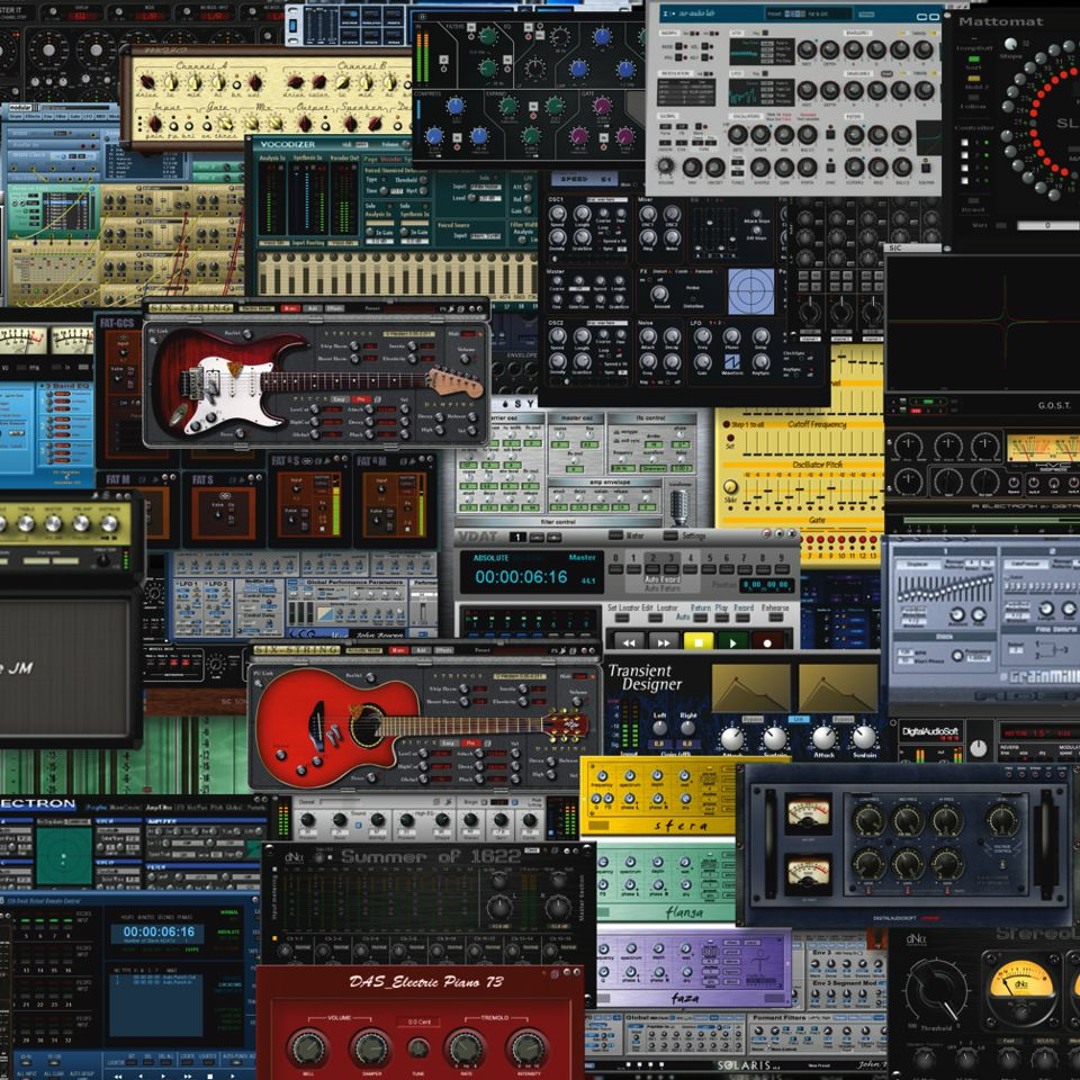Turn the sfera frequency knob
1080x1080 pixels.
[601, 778]
